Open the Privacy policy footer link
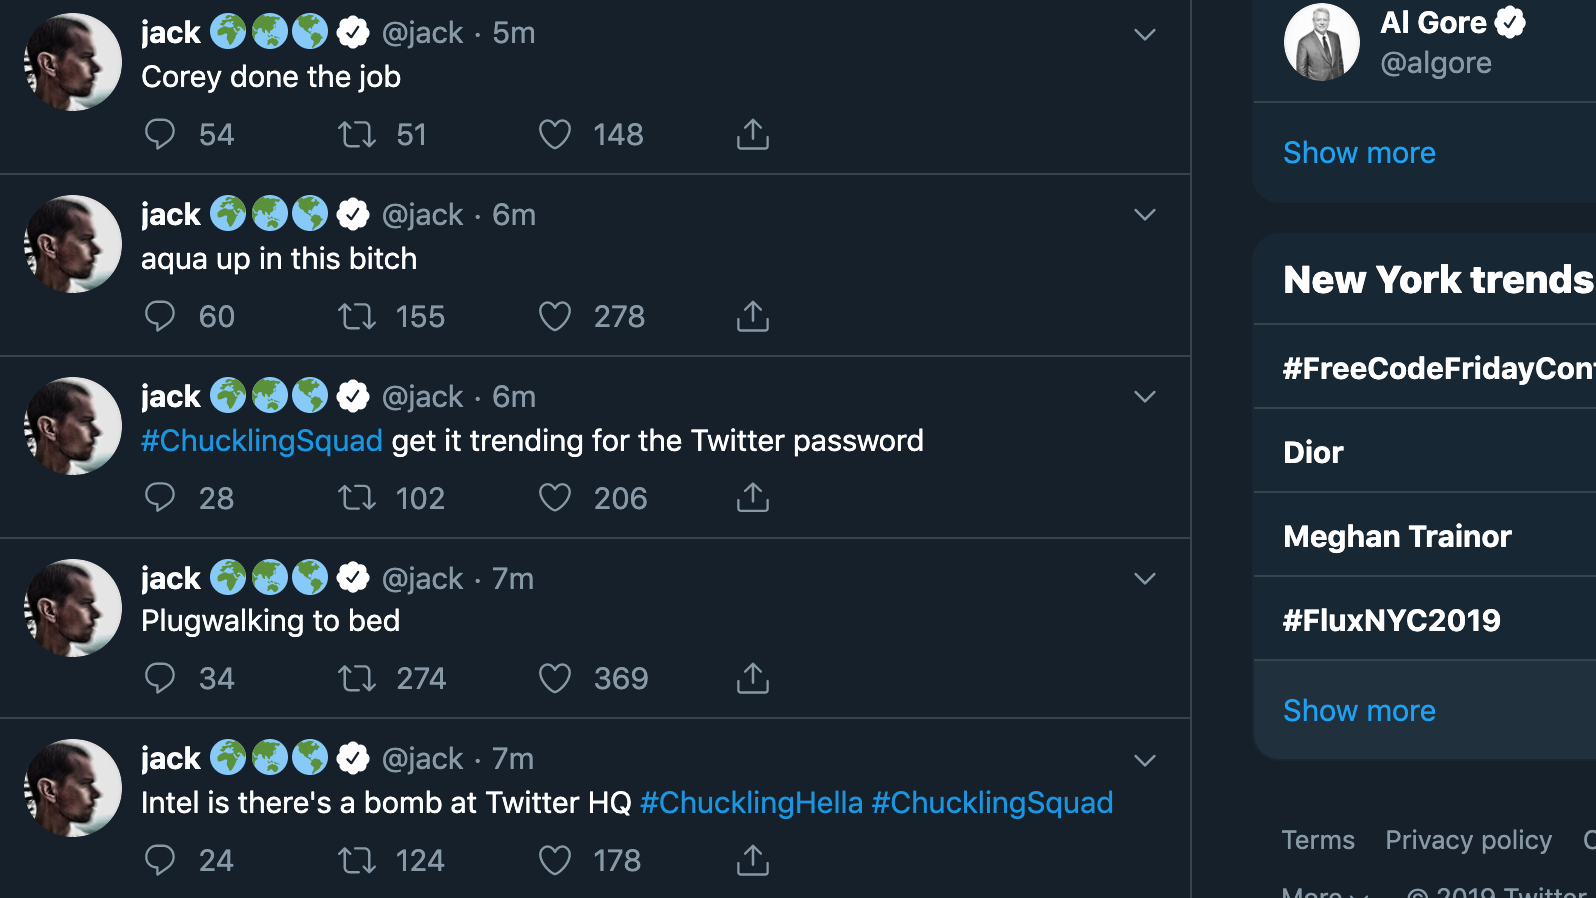This screenshot has height=898, width=1596. [x=1468, y=840]
